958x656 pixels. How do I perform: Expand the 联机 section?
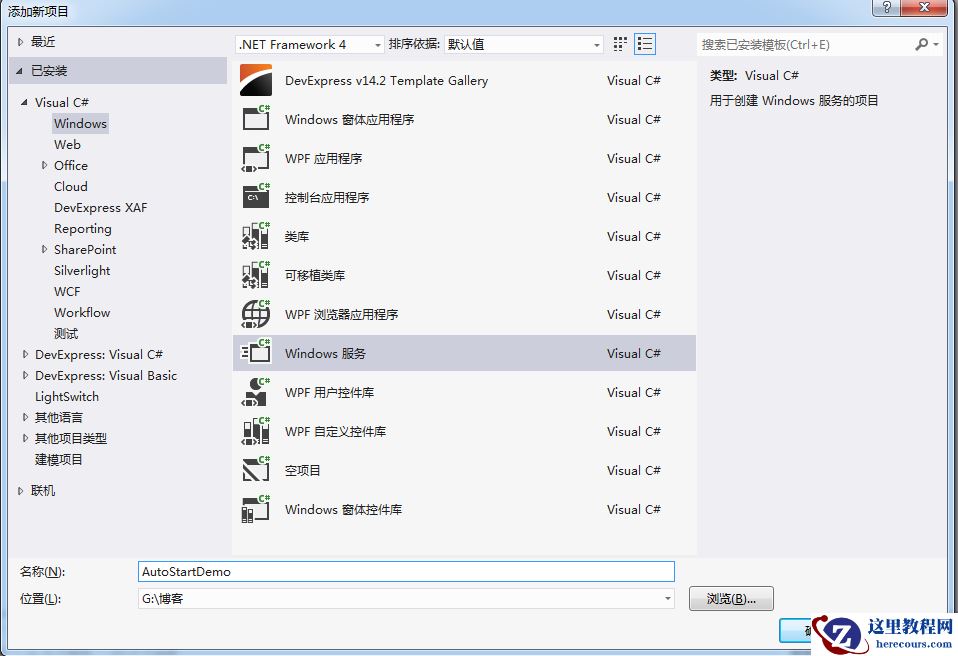point(20,490)
